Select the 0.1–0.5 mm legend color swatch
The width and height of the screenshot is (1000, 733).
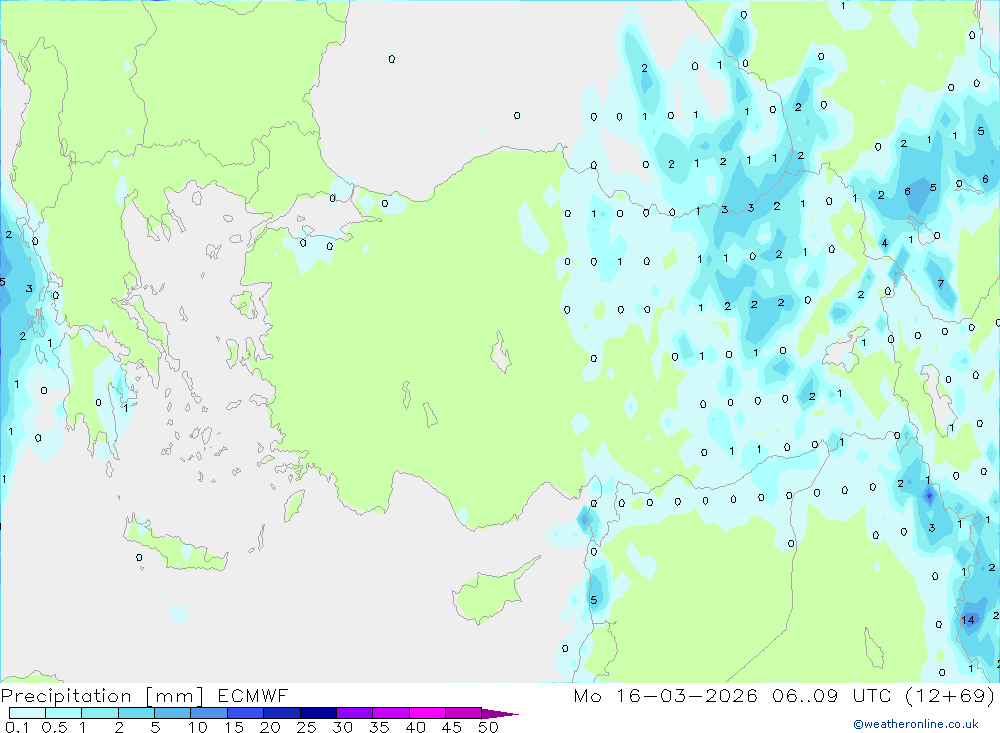[27, 713]
